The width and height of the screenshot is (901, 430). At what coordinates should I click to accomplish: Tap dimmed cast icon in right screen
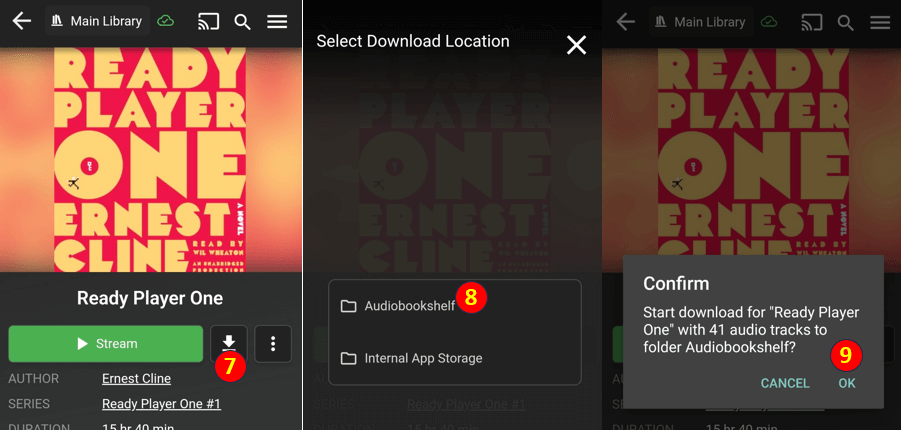pos(812,22)
